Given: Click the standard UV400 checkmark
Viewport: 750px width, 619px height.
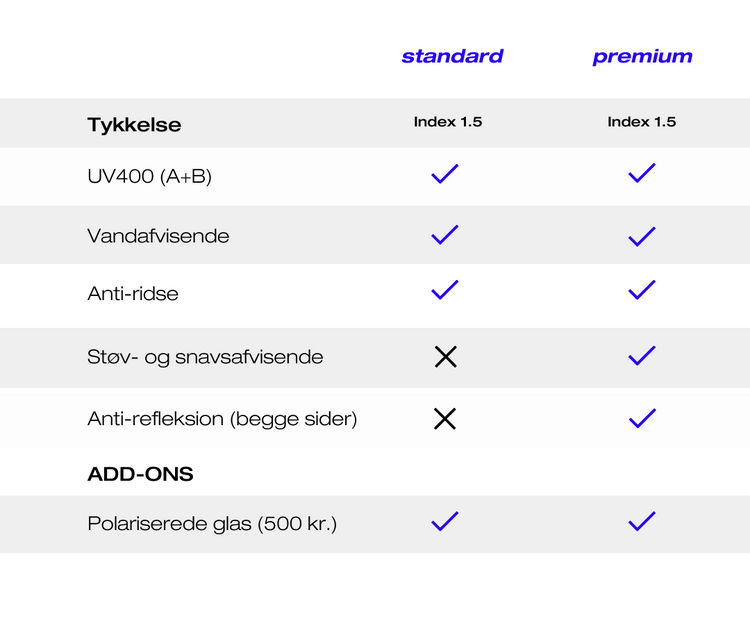Looking at the screenshot, I should click(445, 174).
